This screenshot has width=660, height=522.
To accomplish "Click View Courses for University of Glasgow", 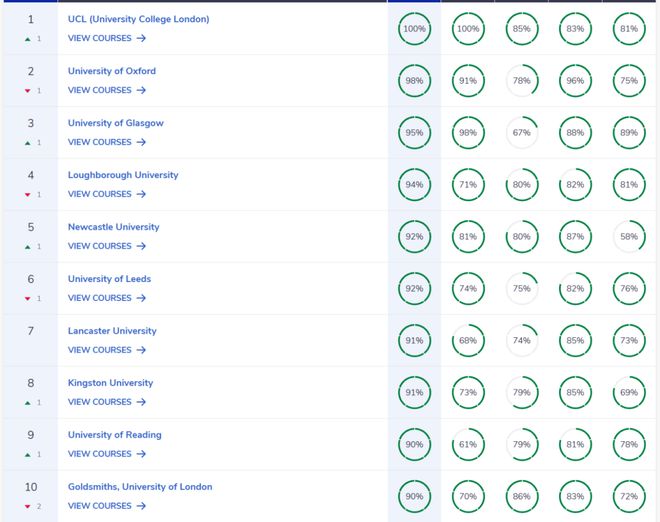I will click(x=107, y=142).
